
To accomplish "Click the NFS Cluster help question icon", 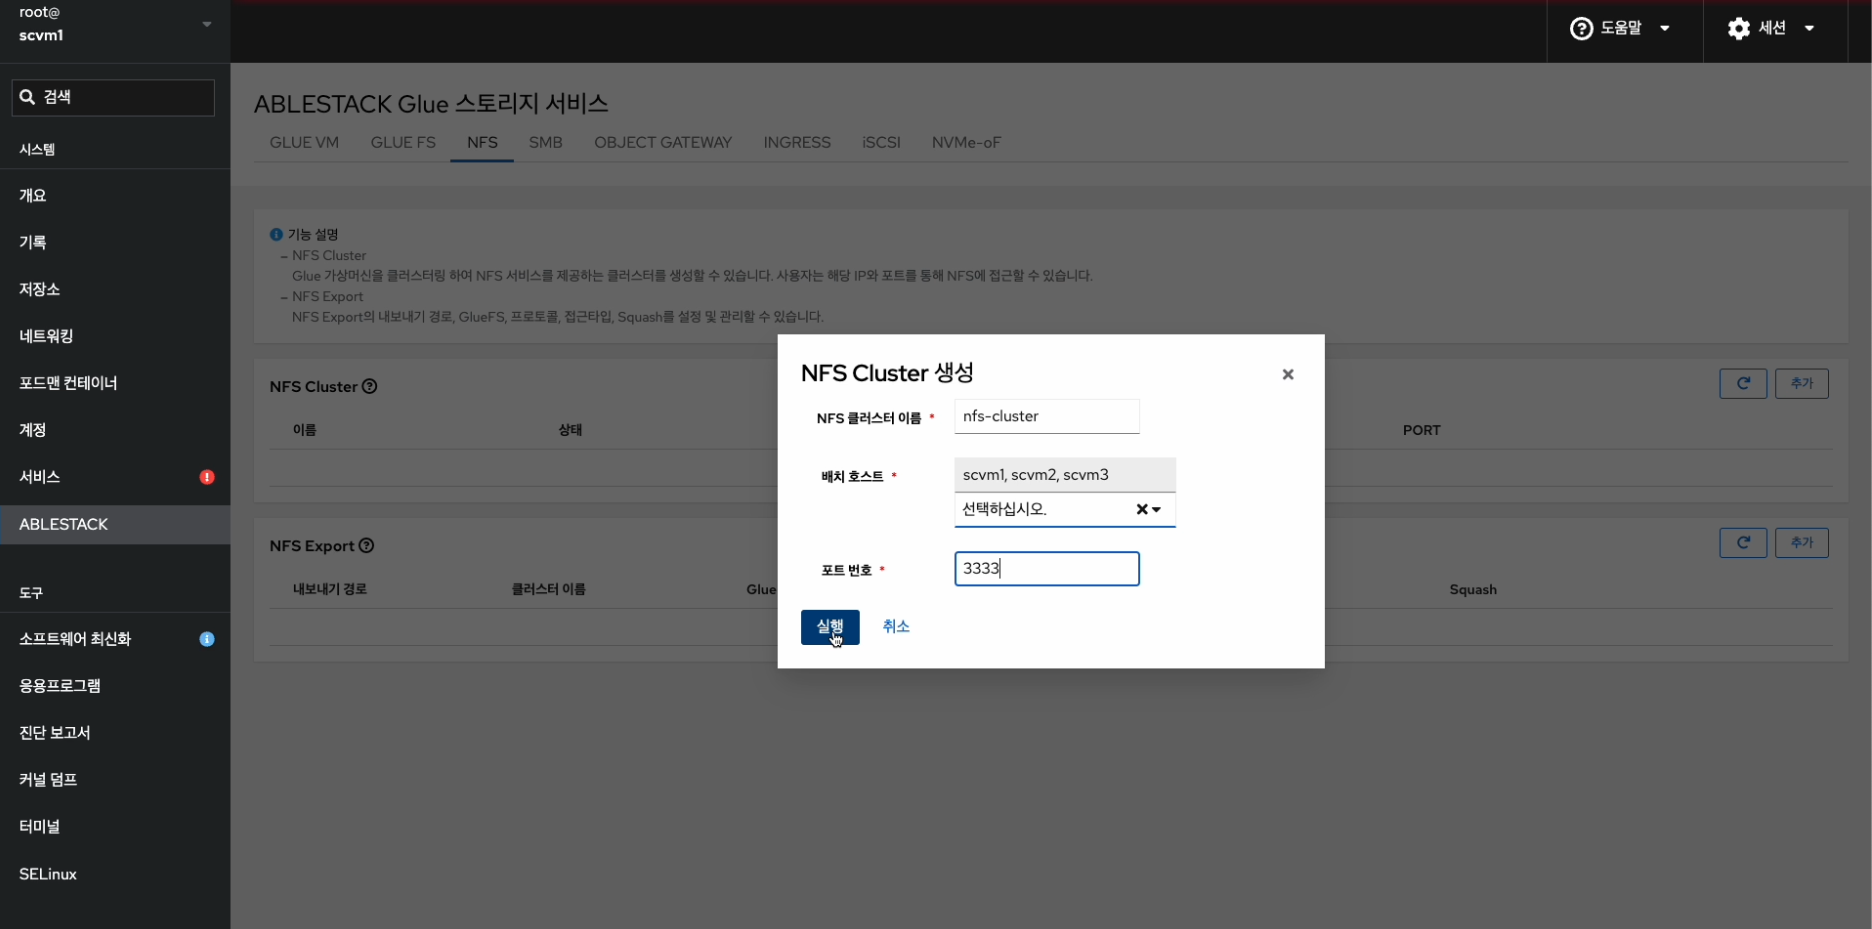I will click(369, 387).
